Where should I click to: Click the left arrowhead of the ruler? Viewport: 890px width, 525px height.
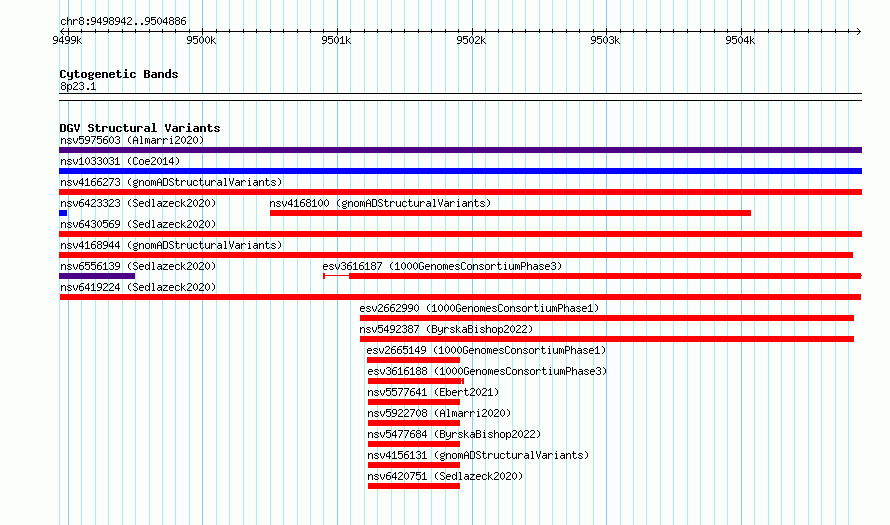[62, 31]
